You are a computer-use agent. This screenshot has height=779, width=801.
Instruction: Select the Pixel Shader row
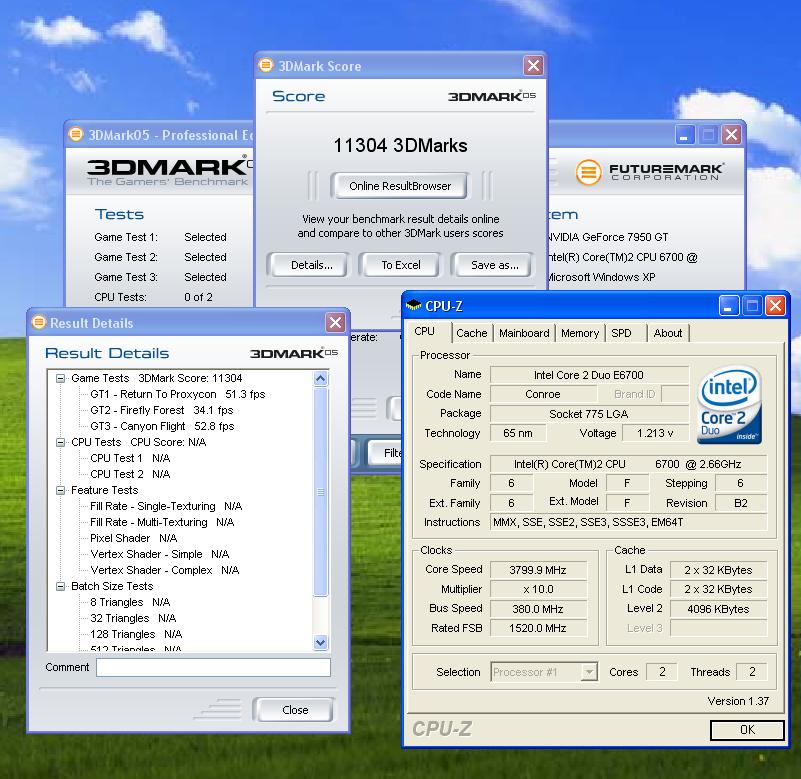(133, 538)
